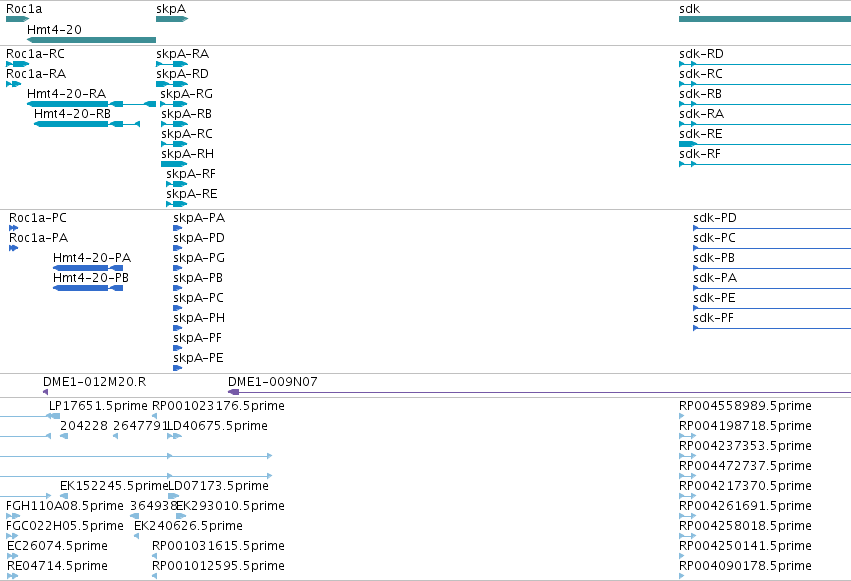Select the EK240626.5prime EST label
This screenshot has width=851, height=581.
[x=188, y=526]
